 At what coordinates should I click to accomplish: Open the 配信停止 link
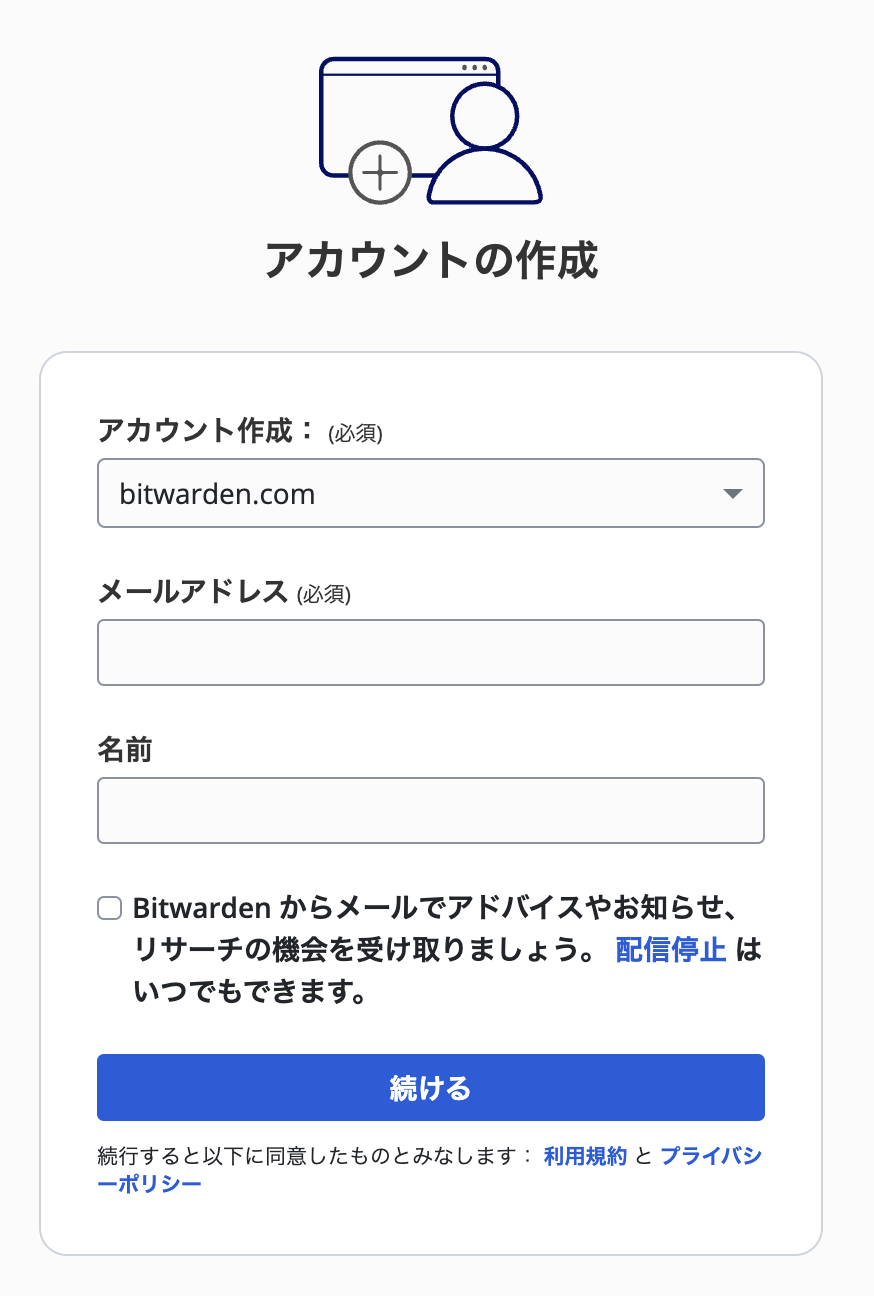pyautogui.click(x=671, y=951)
